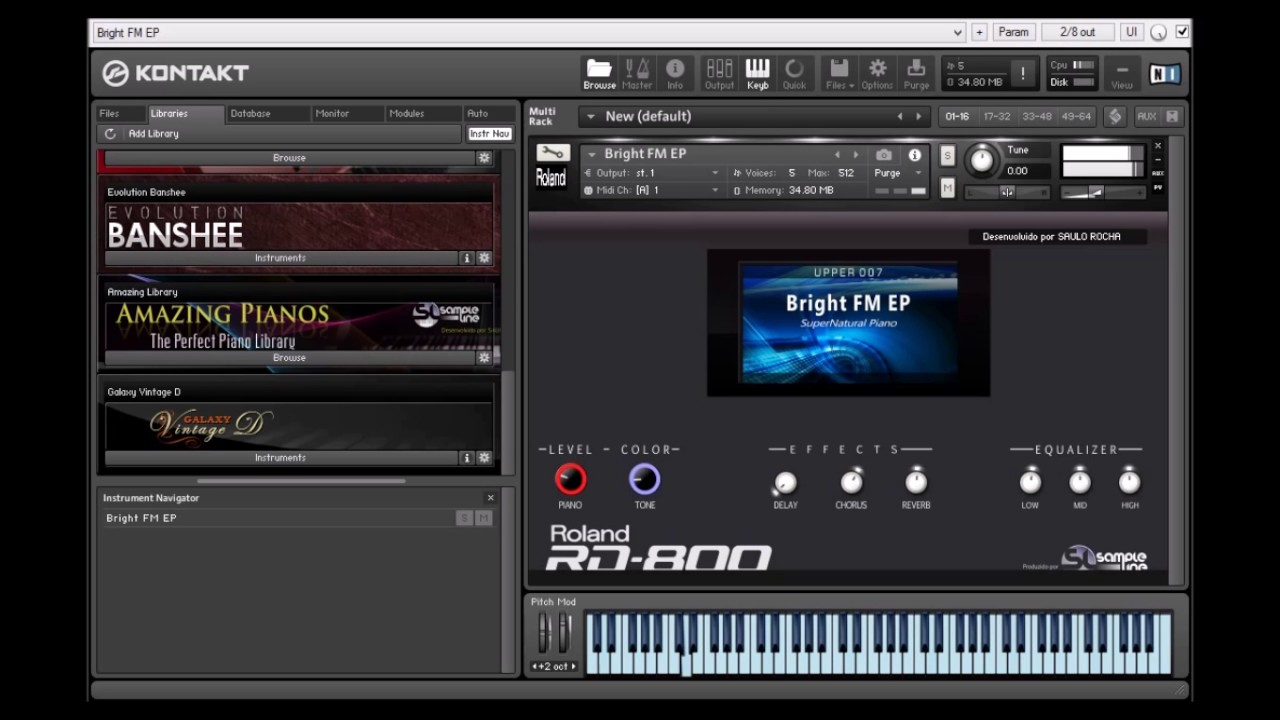The height and width of the screenshot is (720, 1280).
Task: Open the Quick-load browser
Action: pyautogui.click(x=794, y=73)
